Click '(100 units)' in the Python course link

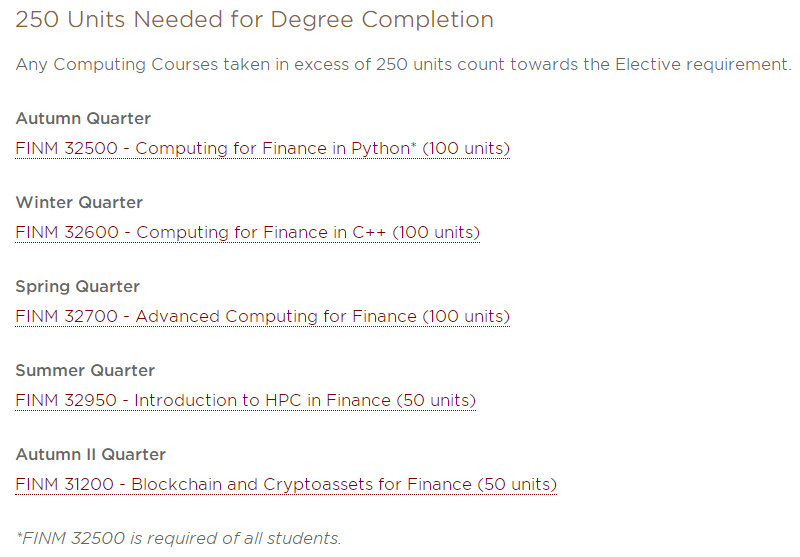click(x=466, y=148)
